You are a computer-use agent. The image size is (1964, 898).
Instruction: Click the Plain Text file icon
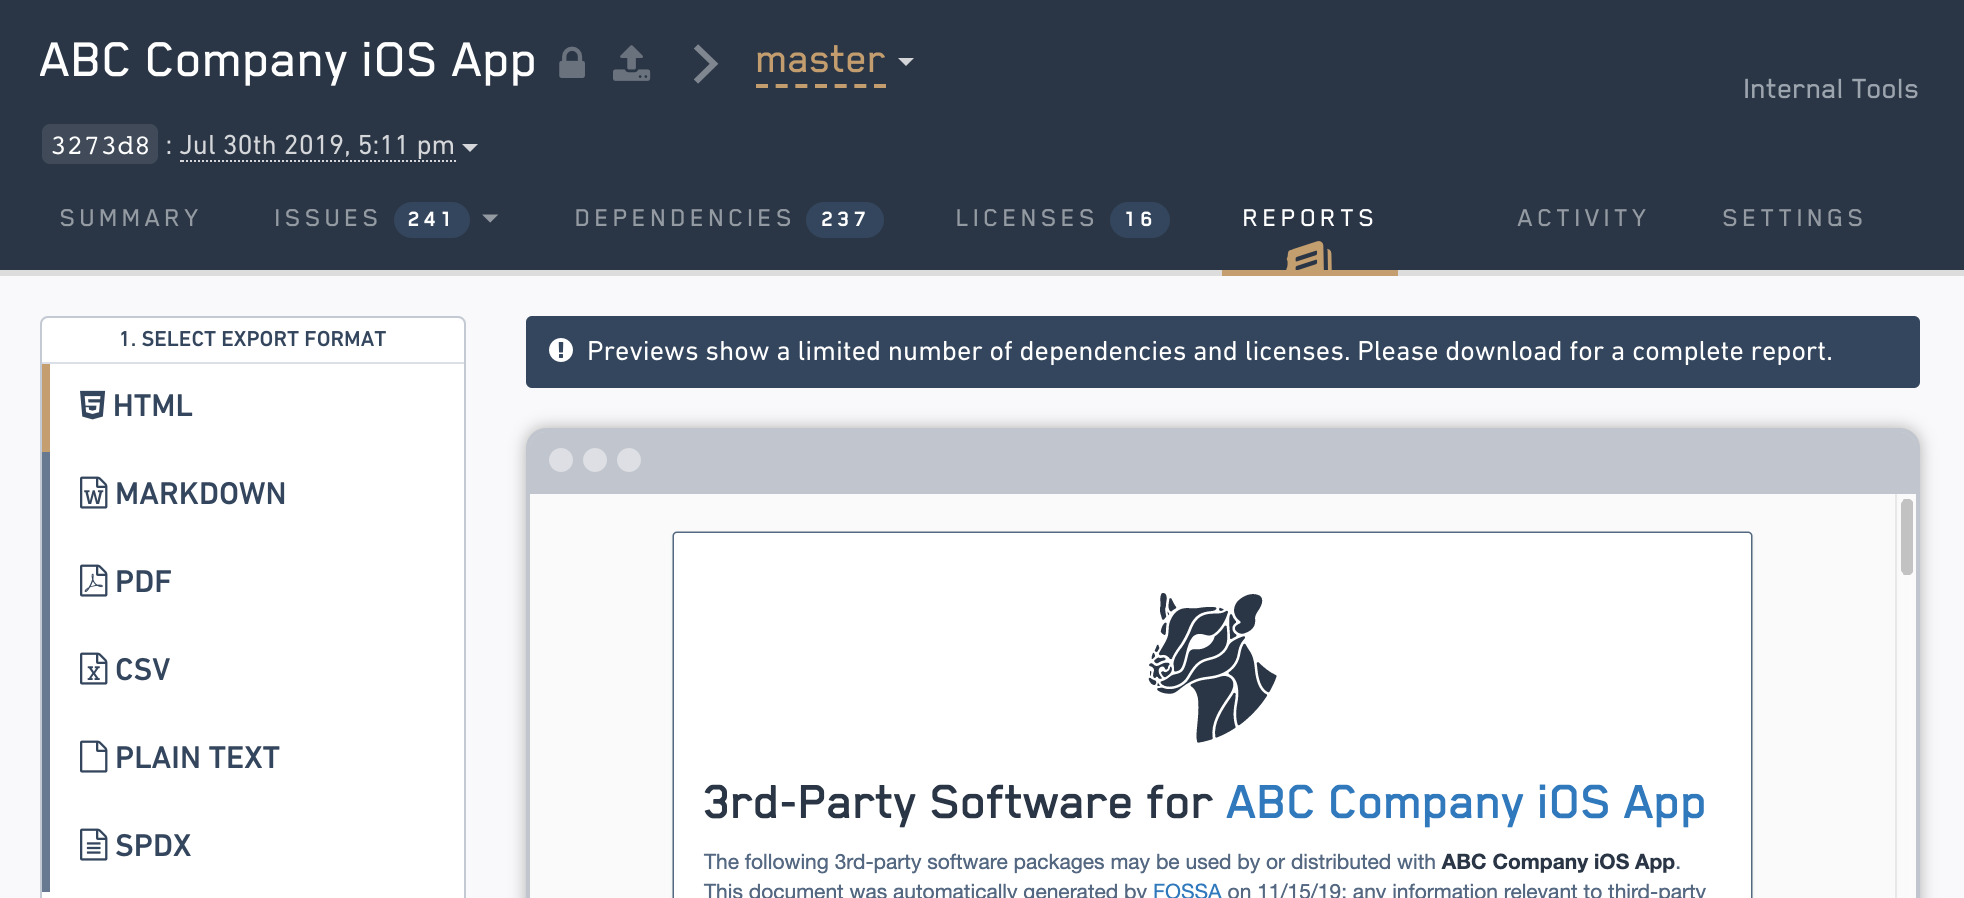(x=93, y=757)
